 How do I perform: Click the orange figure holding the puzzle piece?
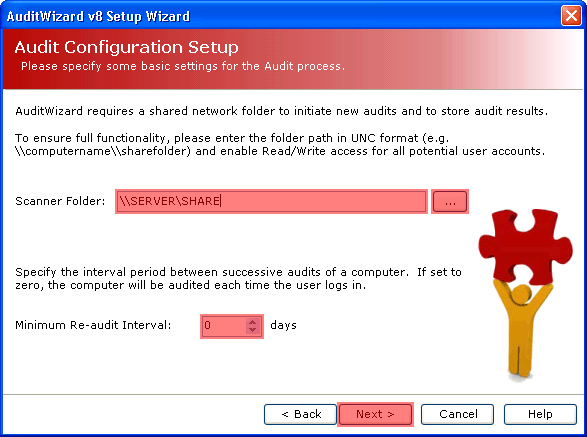click(x=521, y=330)
